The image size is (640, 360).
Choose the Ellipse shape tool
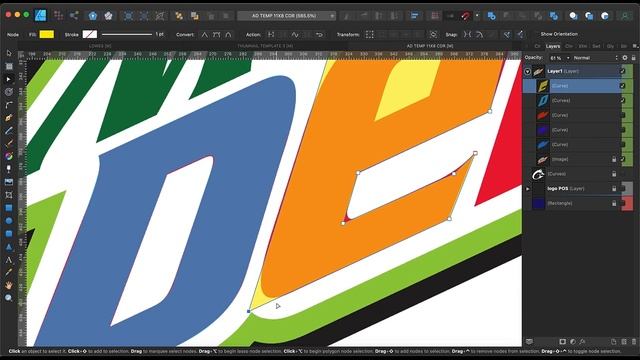9,221
